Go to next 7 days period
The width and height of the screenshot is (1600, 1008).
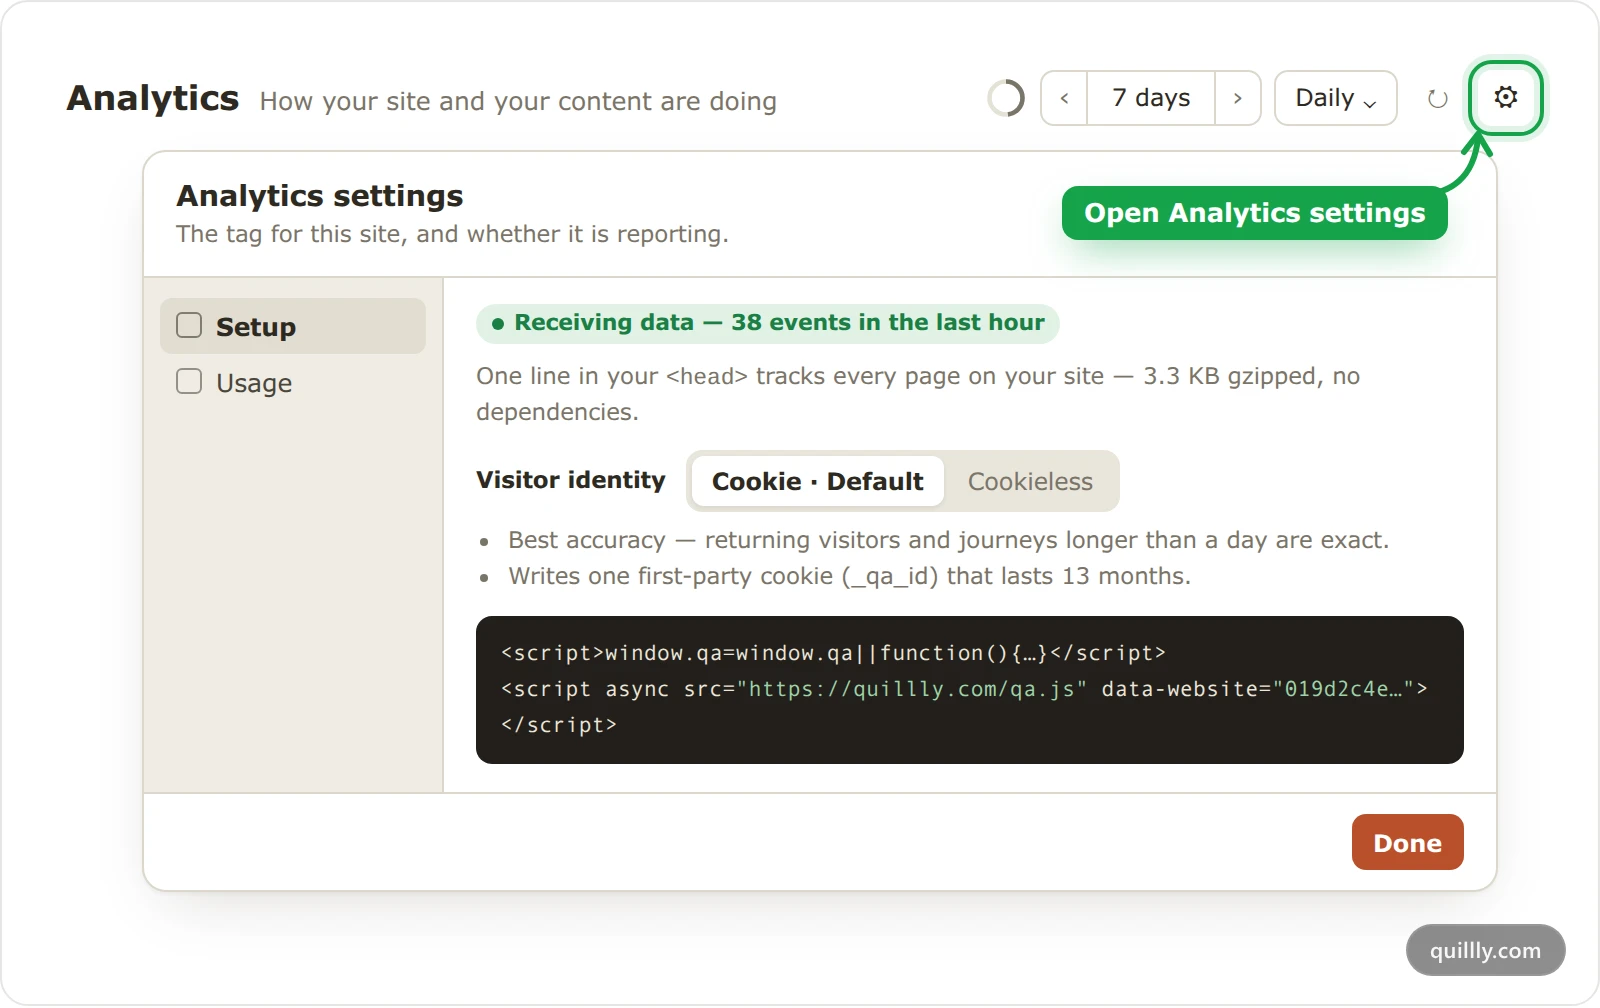[1238, 98]
